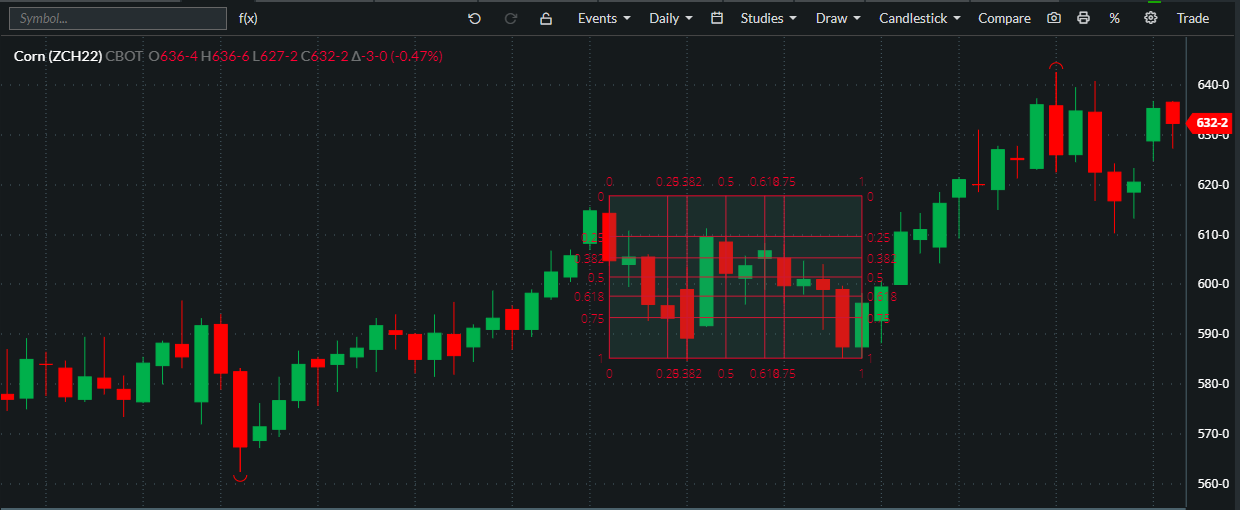Expand the Events dropdown
This screenshot has width=1240, height=510.
point(604,18)
